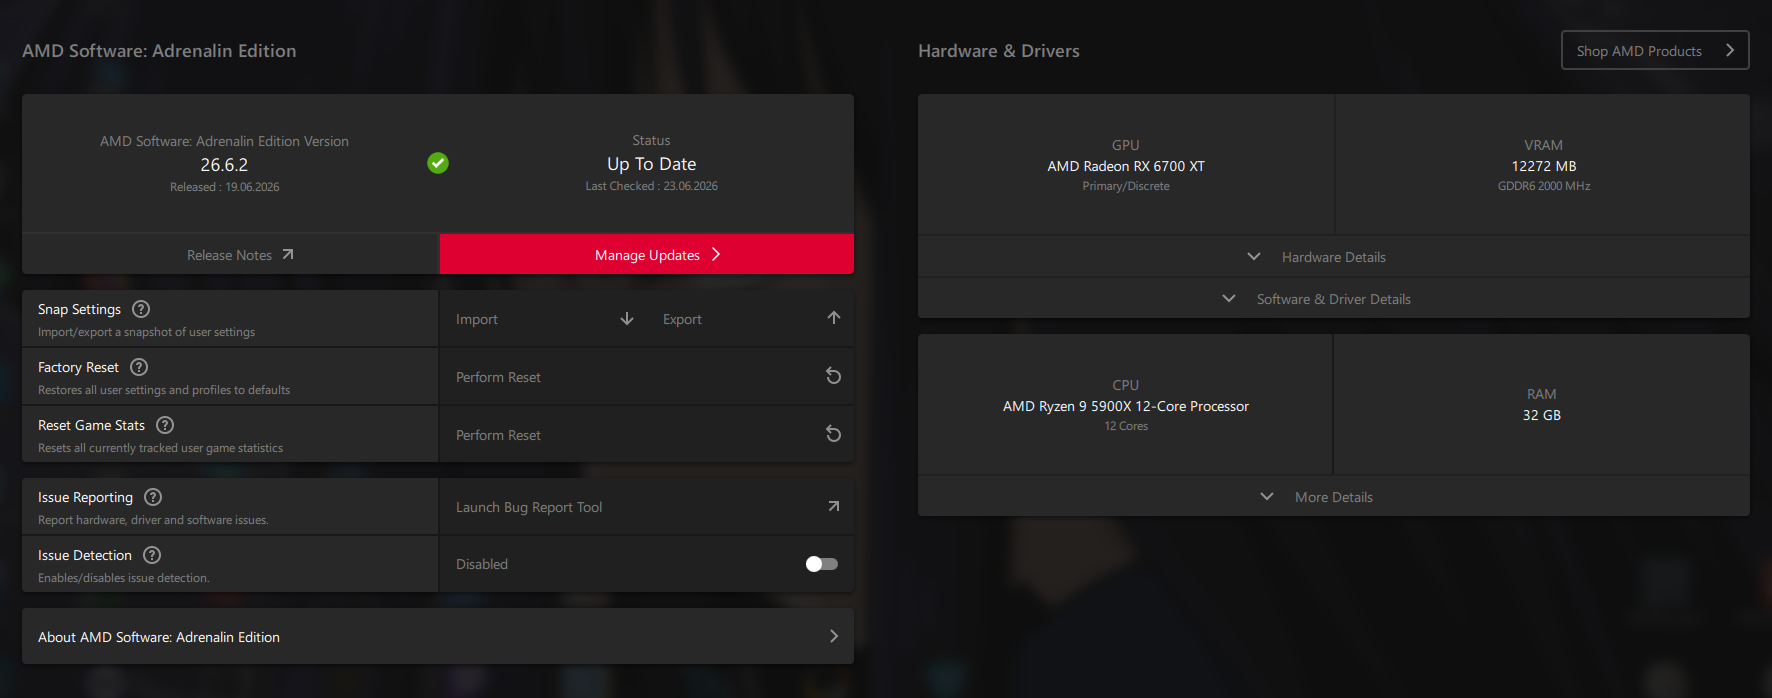Click the Release Notes external arrow icon
The height and width of the screenshot is (698, 1772).
tap(288, 255)
